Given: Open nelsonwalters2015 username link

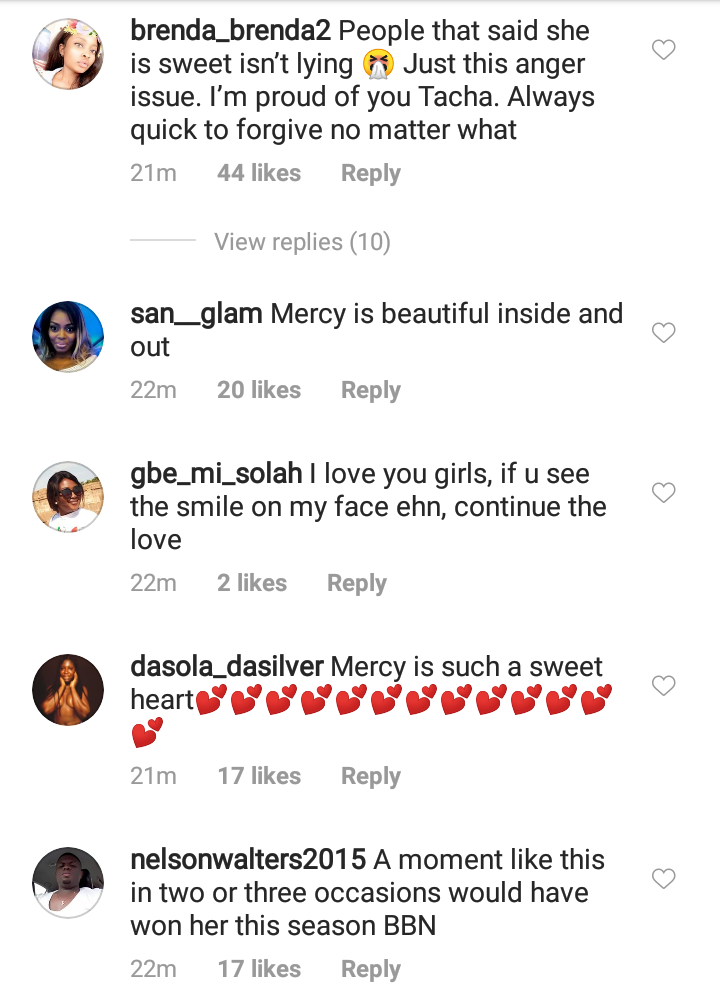Looking at the screenshot, I should tap(250, 860).
